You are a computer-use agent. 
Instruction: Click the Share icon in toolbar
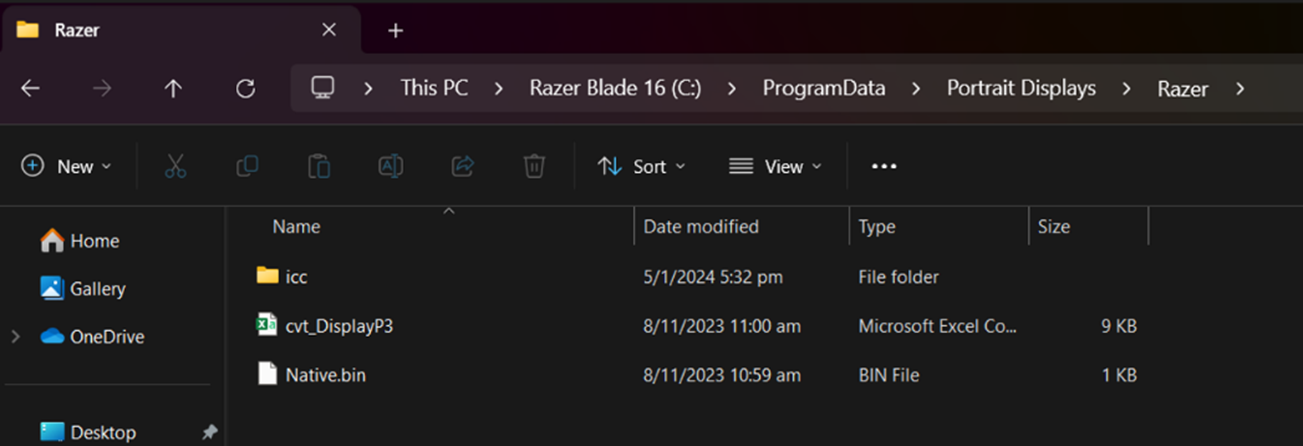462,166
